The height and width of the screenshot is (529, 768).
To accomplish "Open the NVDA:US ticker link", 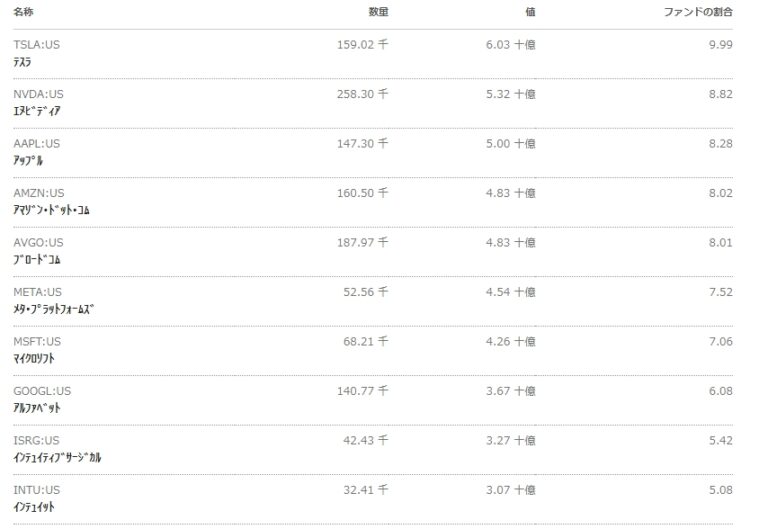I will coord(38,94).
